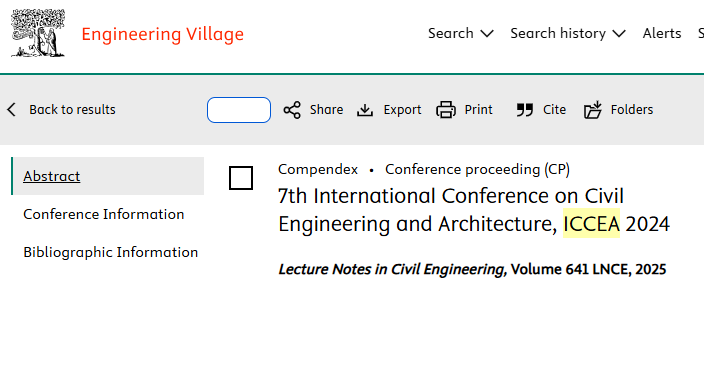Click the Print printer icon

pyautogui.click(x=446, y=110)
